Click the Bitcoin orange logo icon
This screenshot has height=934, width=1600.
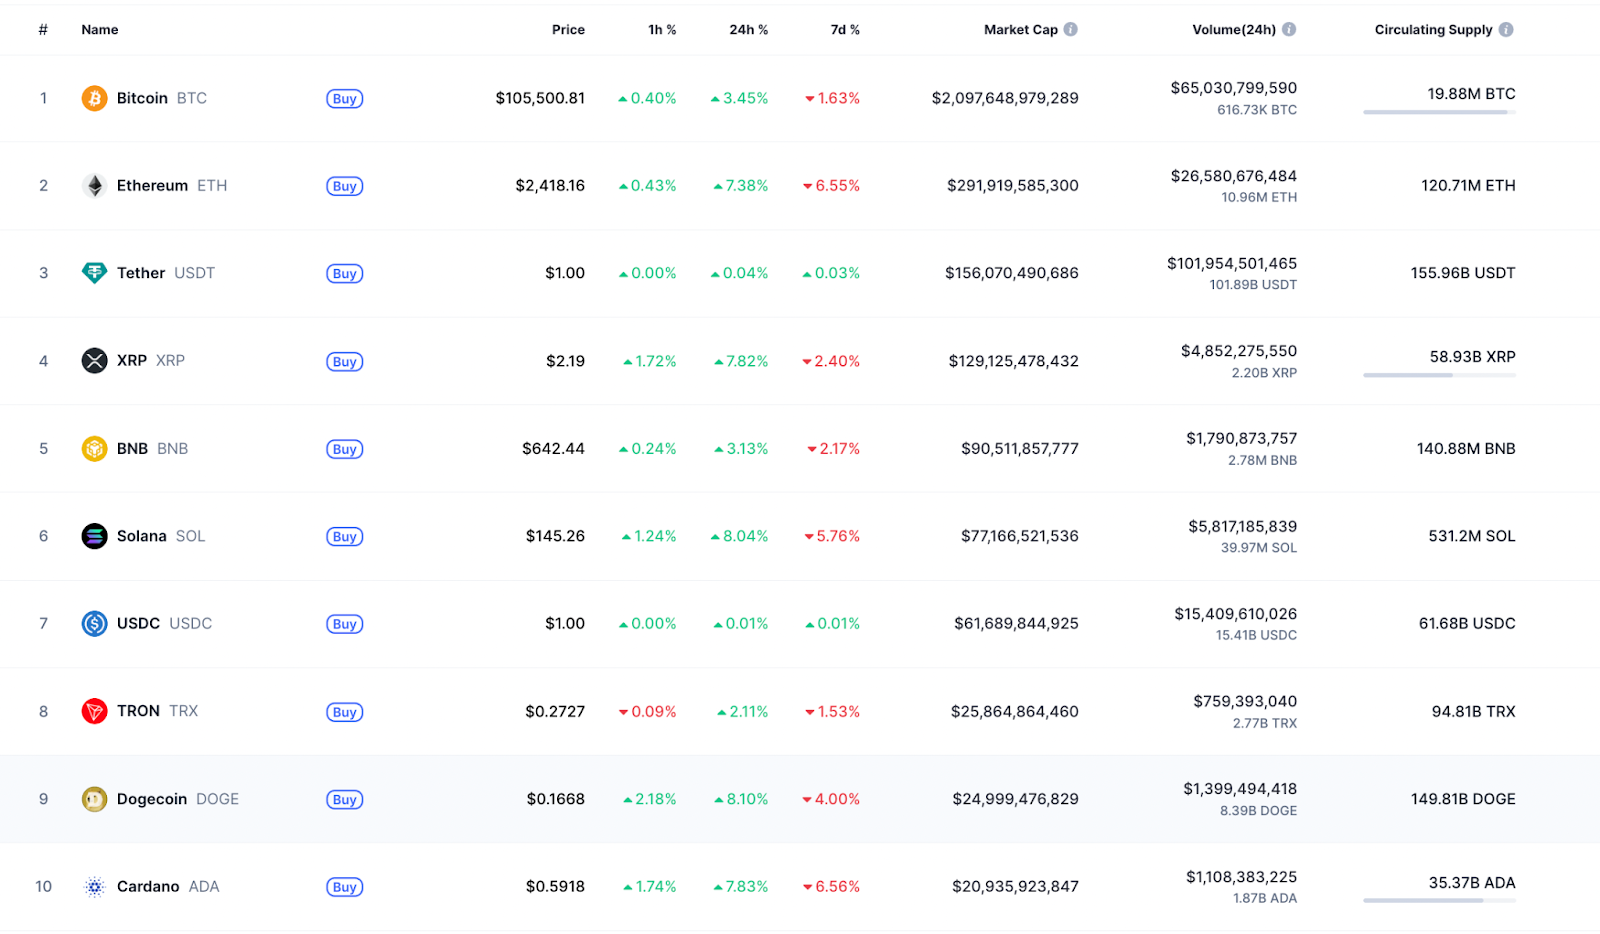(x=94, y=98)
